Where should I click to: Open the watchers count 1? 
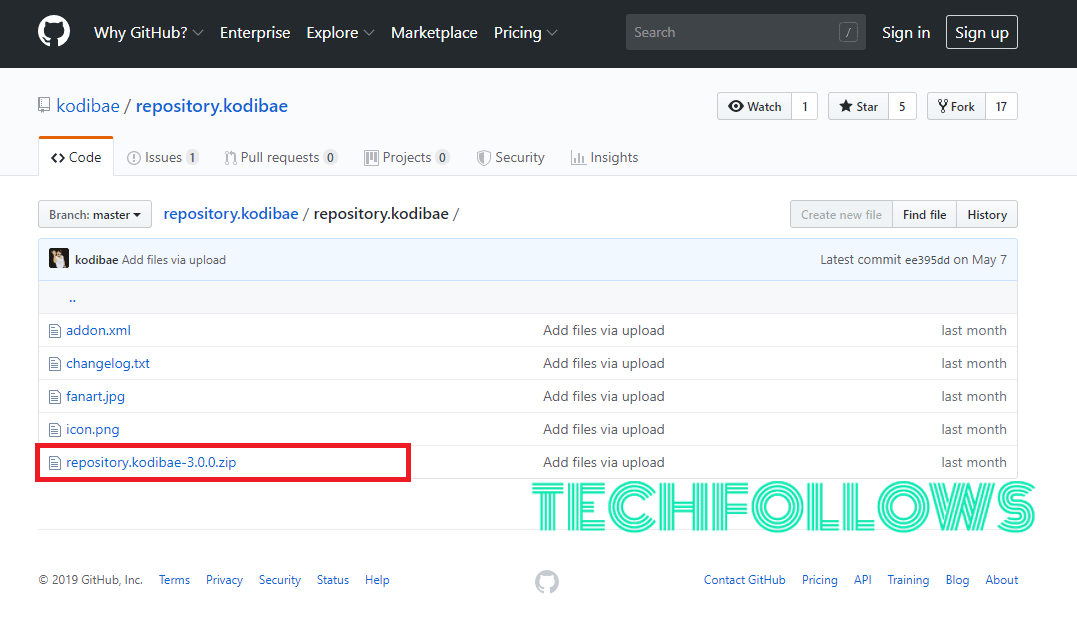[x=804, y=106]
